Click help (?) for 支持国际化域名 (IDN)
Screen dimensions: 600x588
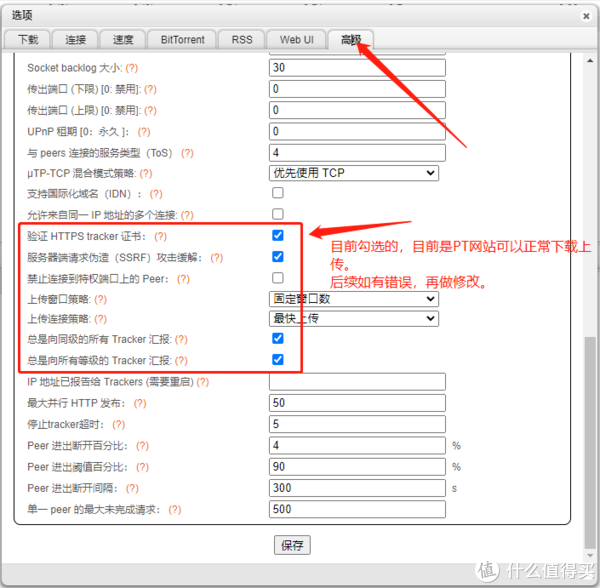coord(156,194)
